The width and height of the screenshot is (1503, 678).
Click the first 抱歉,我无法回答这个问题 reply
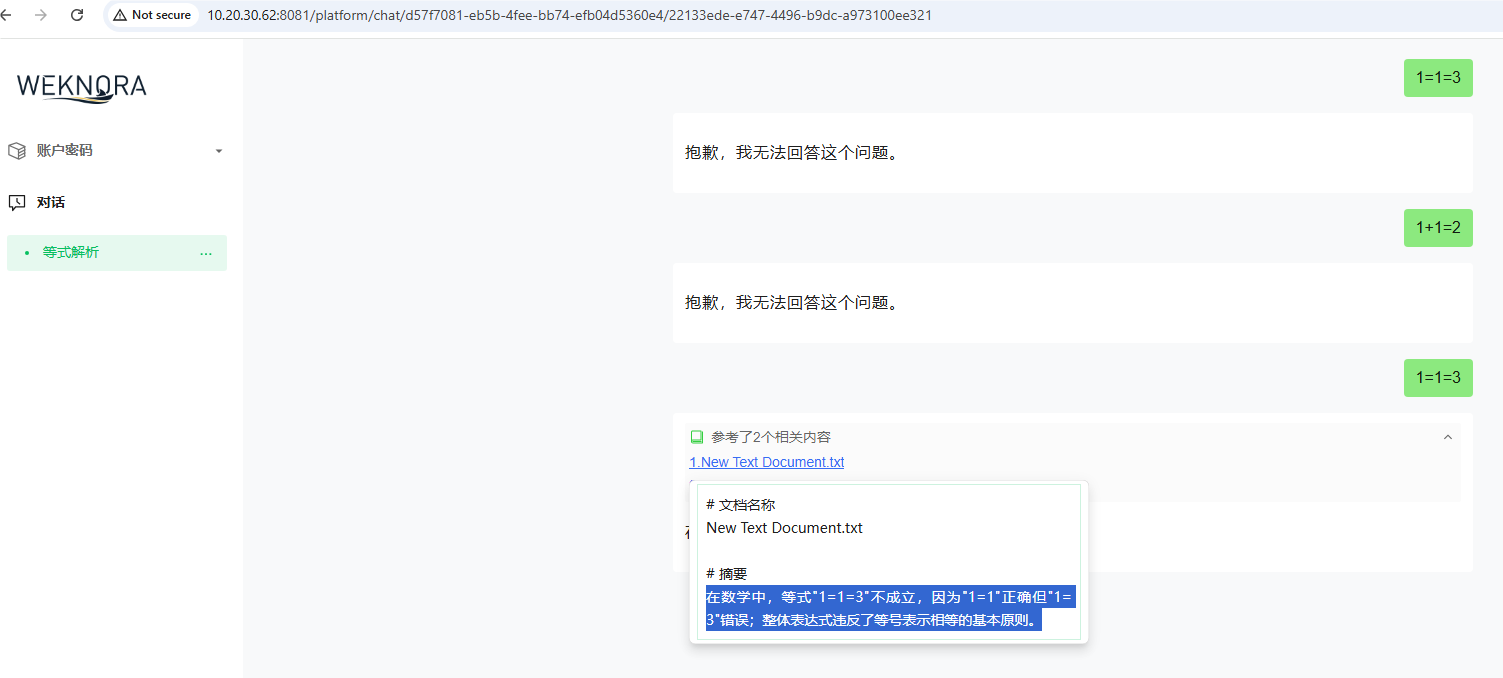pyautogui.click(x=1073, y=153)
